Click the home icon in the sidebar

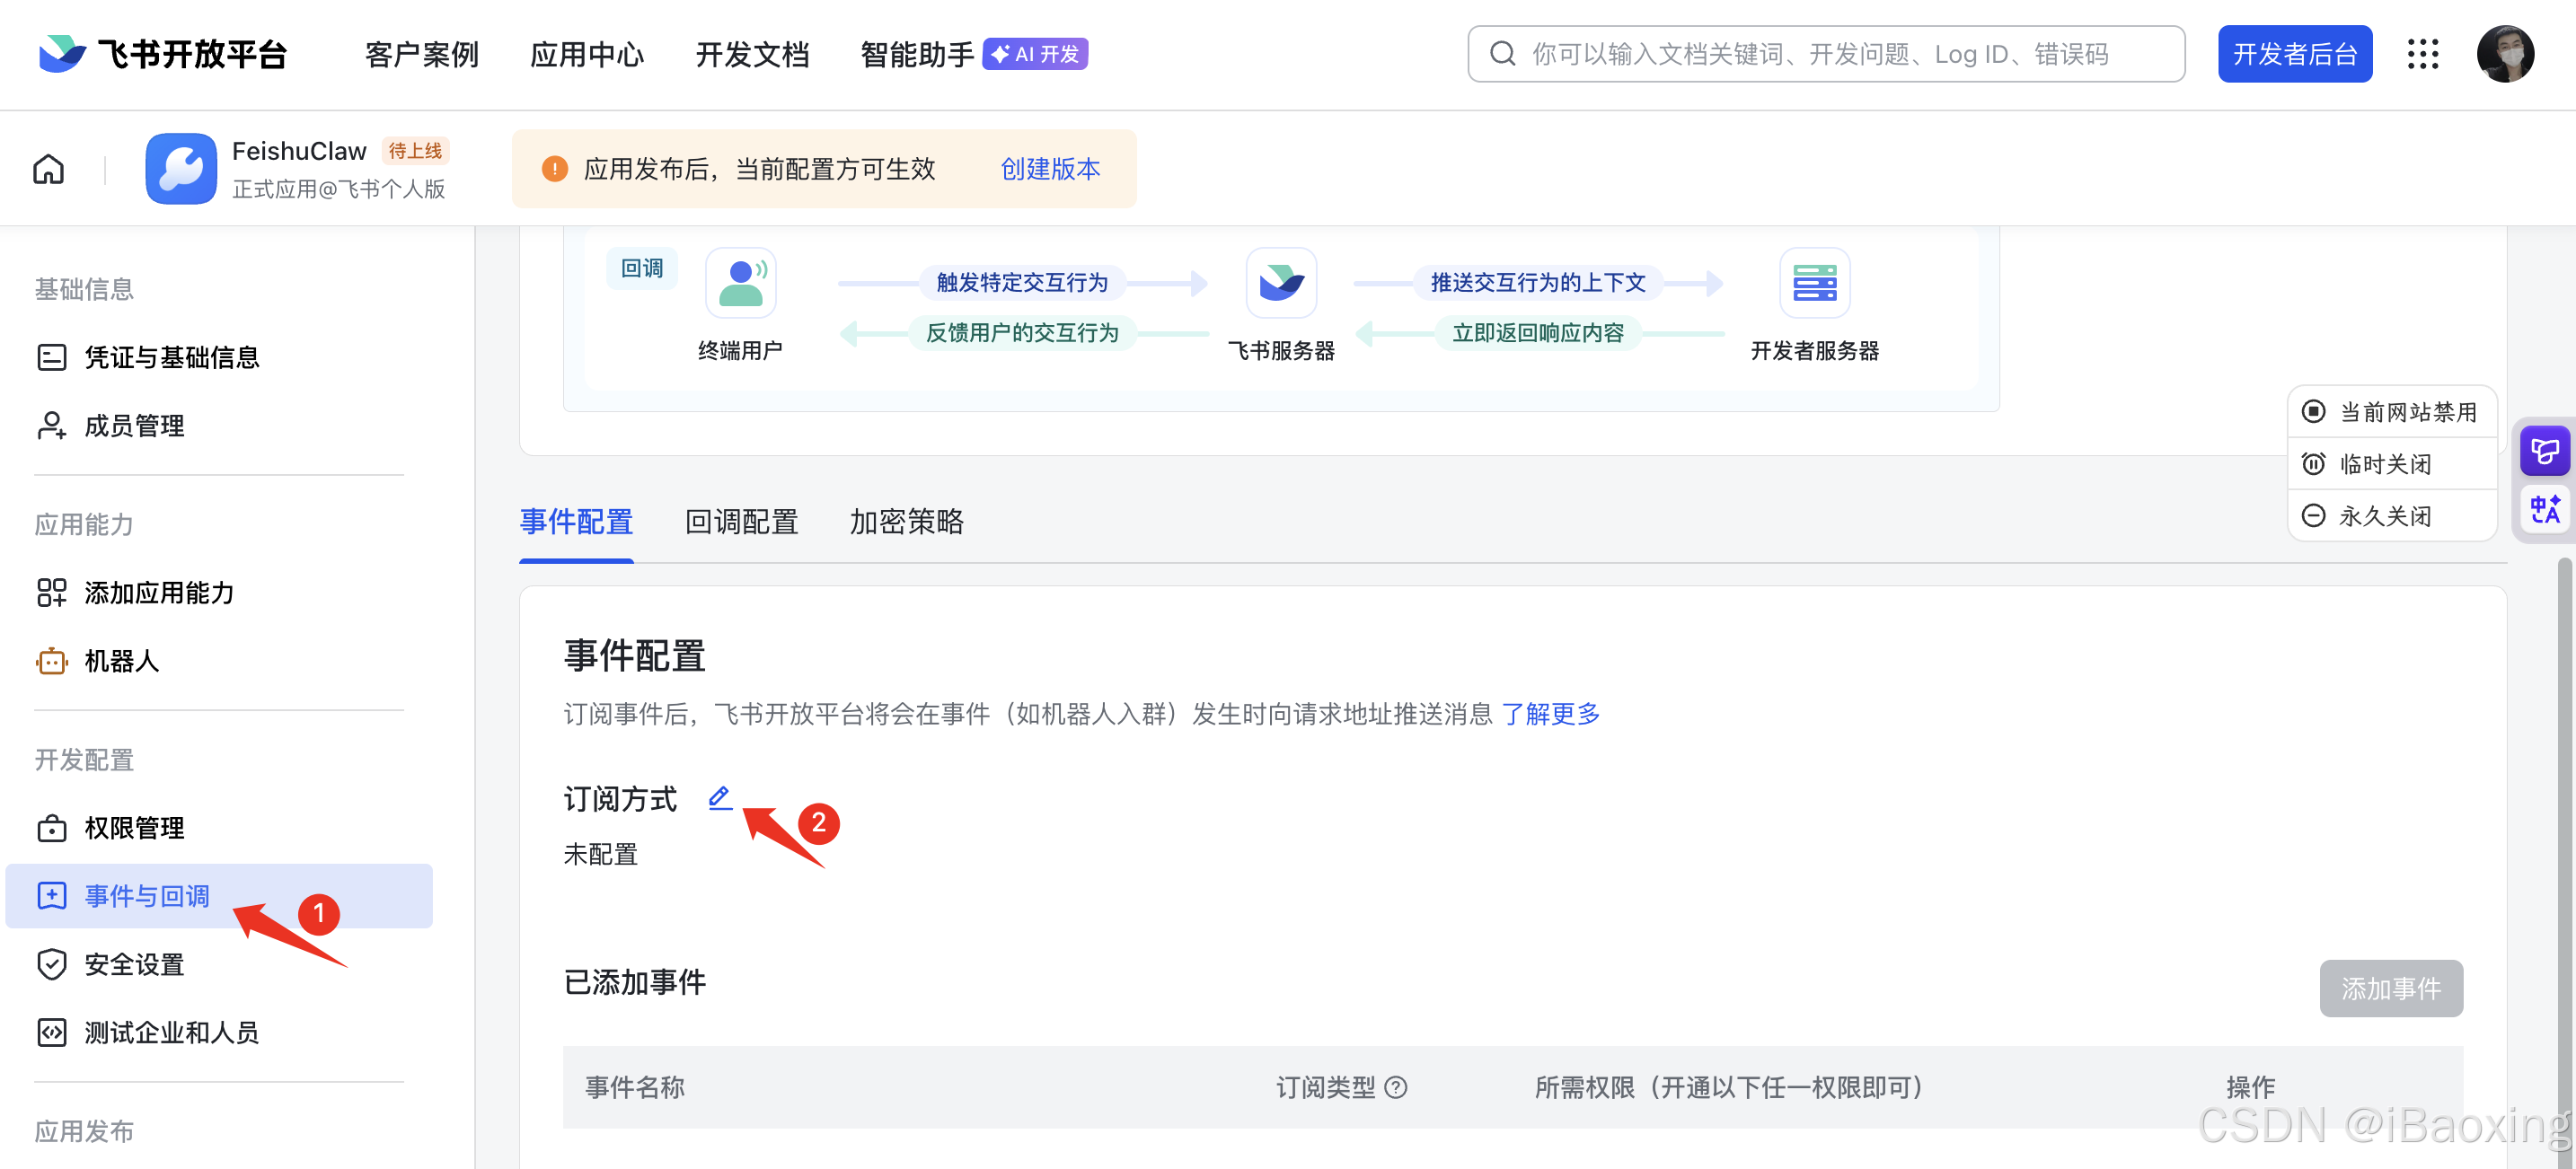[x=47, y=168]
